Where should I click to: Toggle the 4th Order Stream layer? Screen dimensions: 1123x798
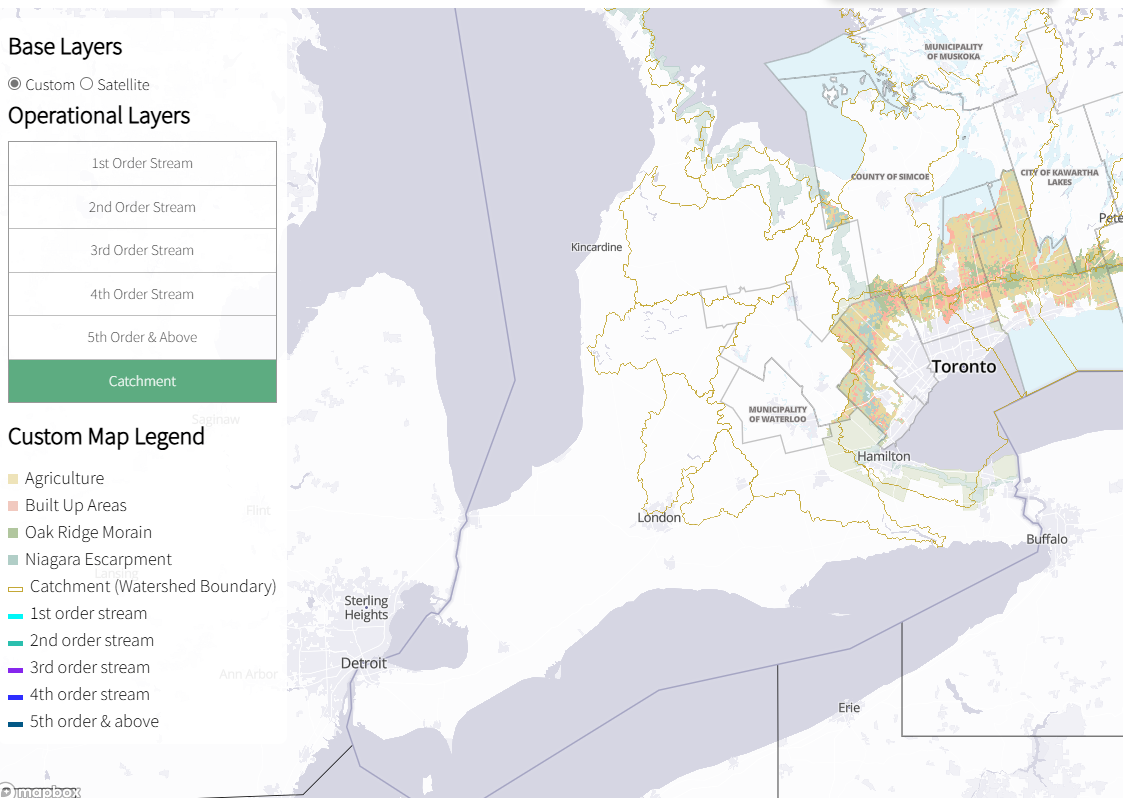click(x=142, y=294)
